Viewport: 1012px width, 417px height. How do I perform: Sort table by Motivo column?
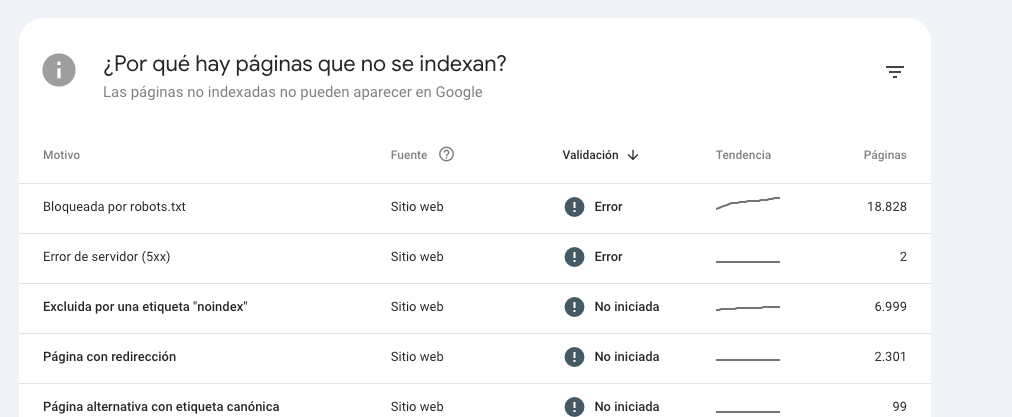(x=61, y=155)
